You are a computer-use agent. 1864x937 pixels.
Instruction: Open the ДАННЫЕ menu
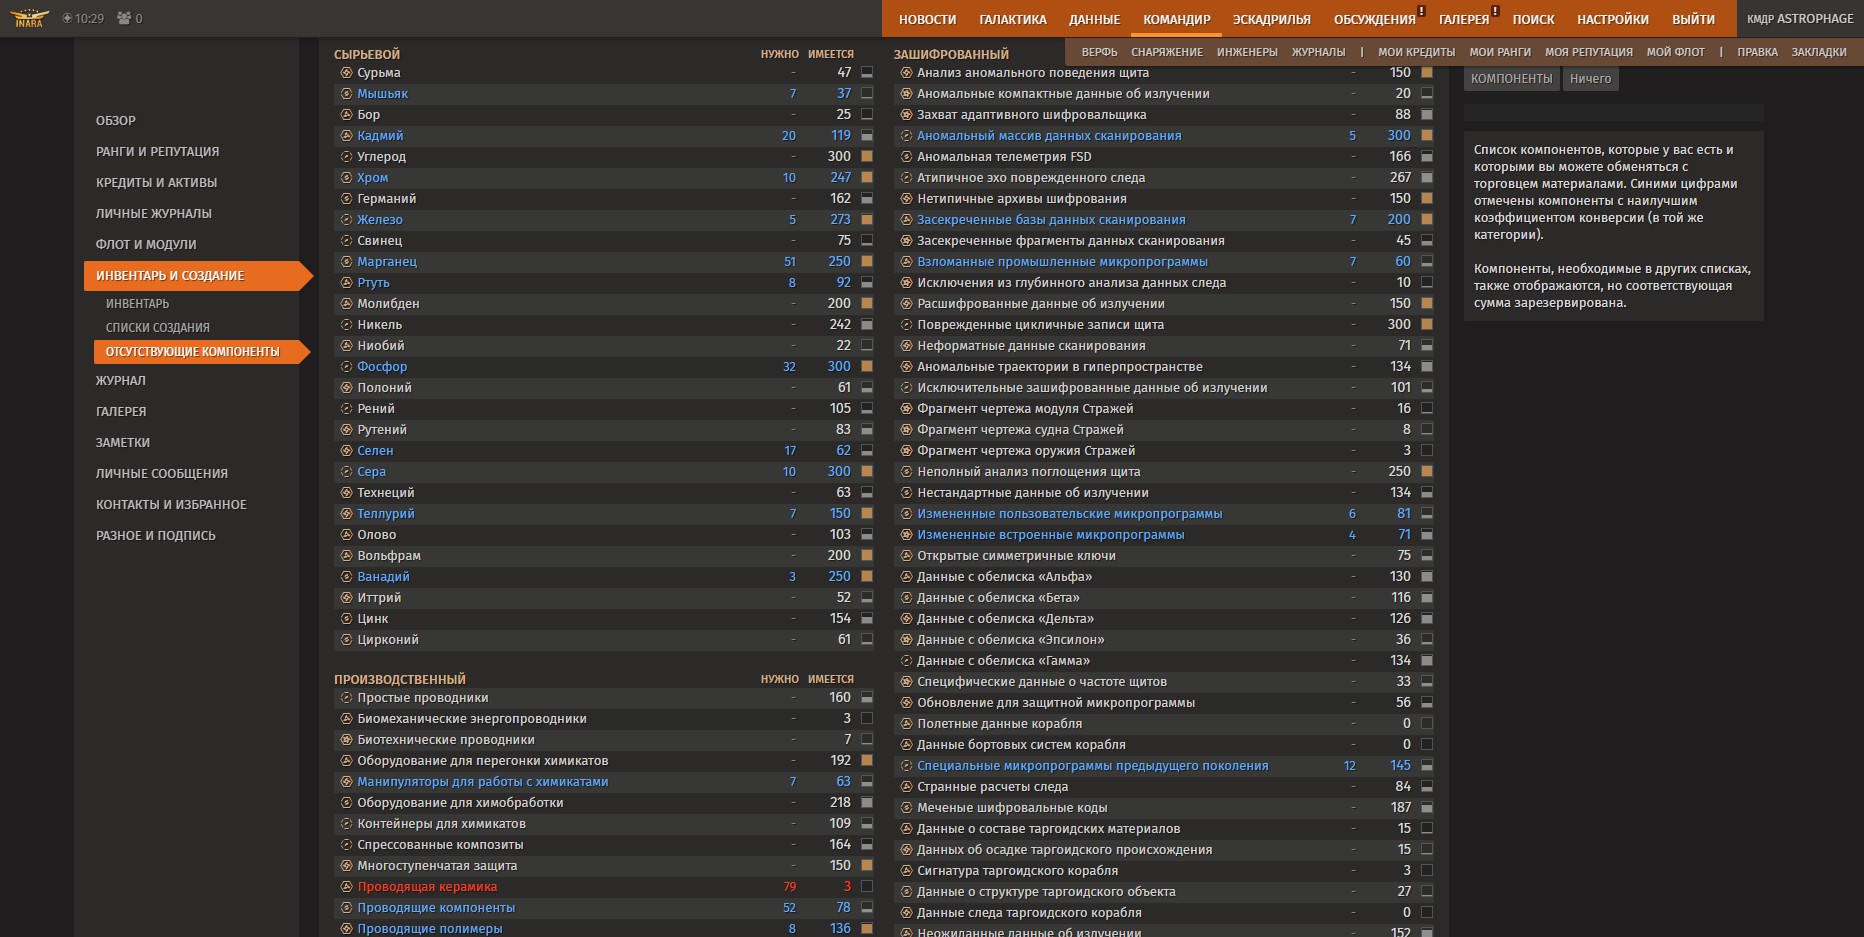[1094, 19]
